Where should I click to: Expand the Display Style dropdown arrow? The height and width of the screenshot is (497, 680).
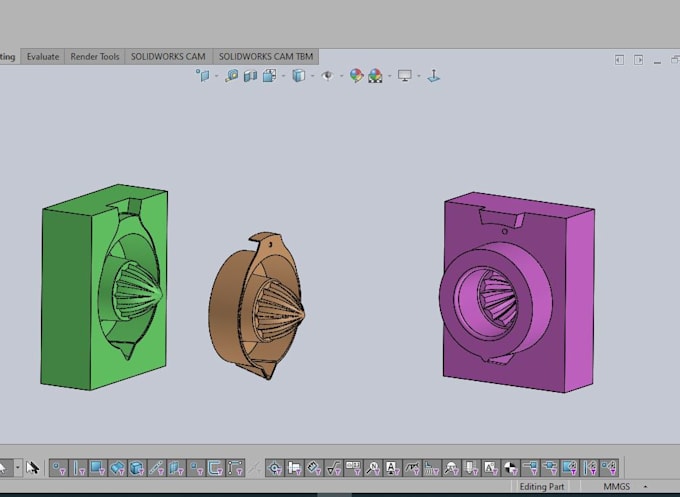[x=312, y=76]
